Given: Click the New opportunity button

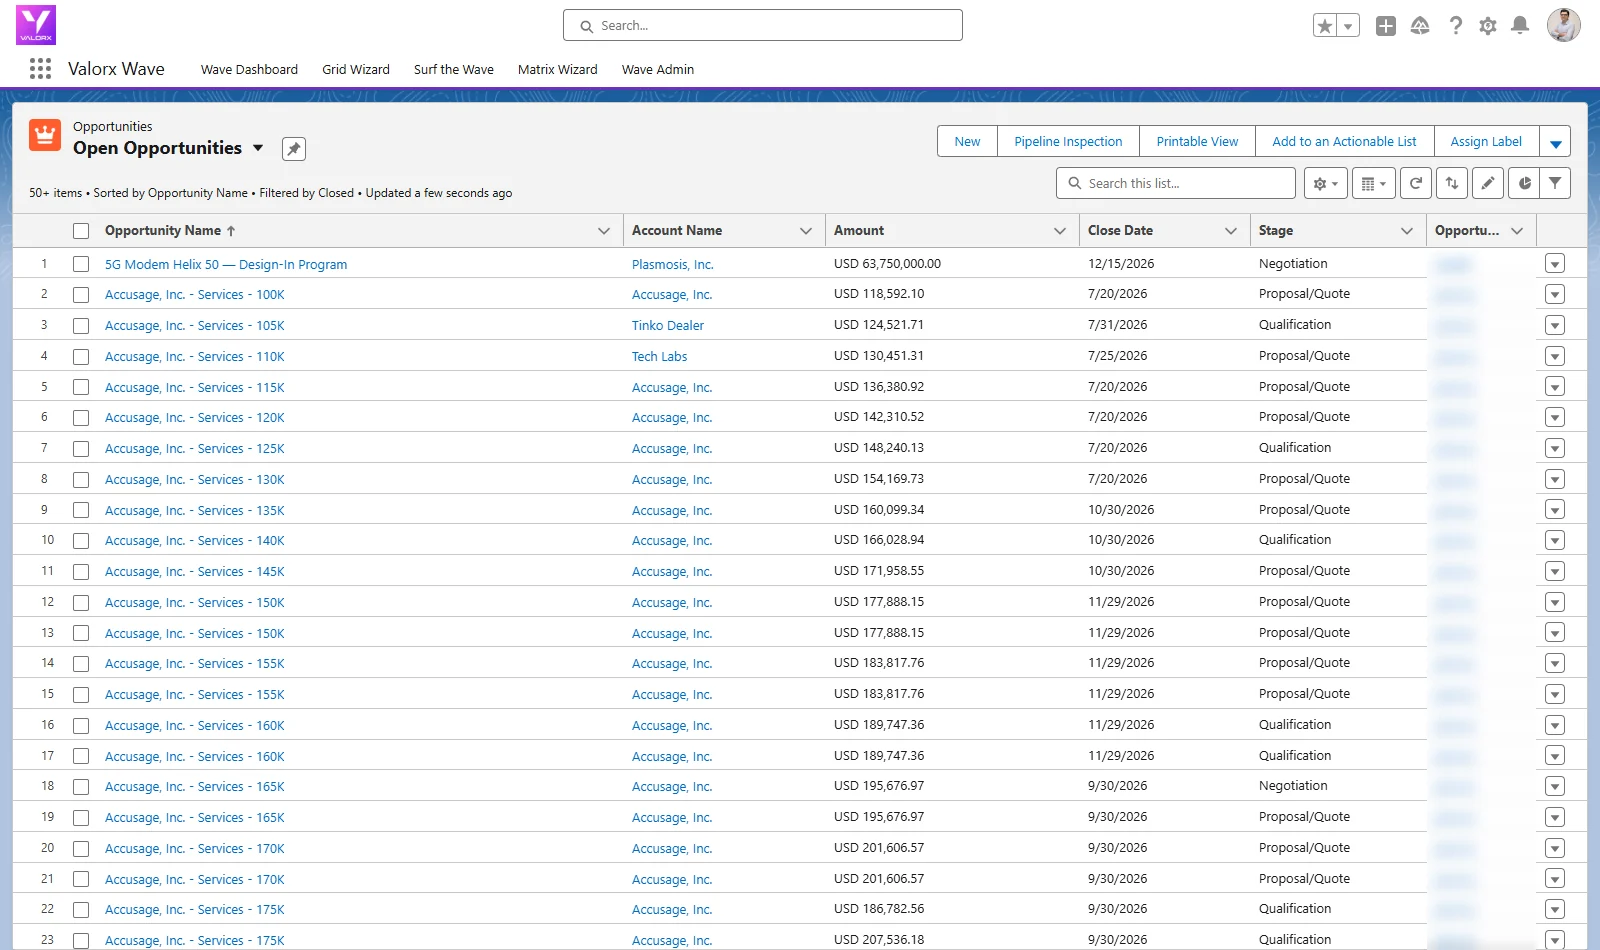Looking at the screenshot, I should (967, 142).
